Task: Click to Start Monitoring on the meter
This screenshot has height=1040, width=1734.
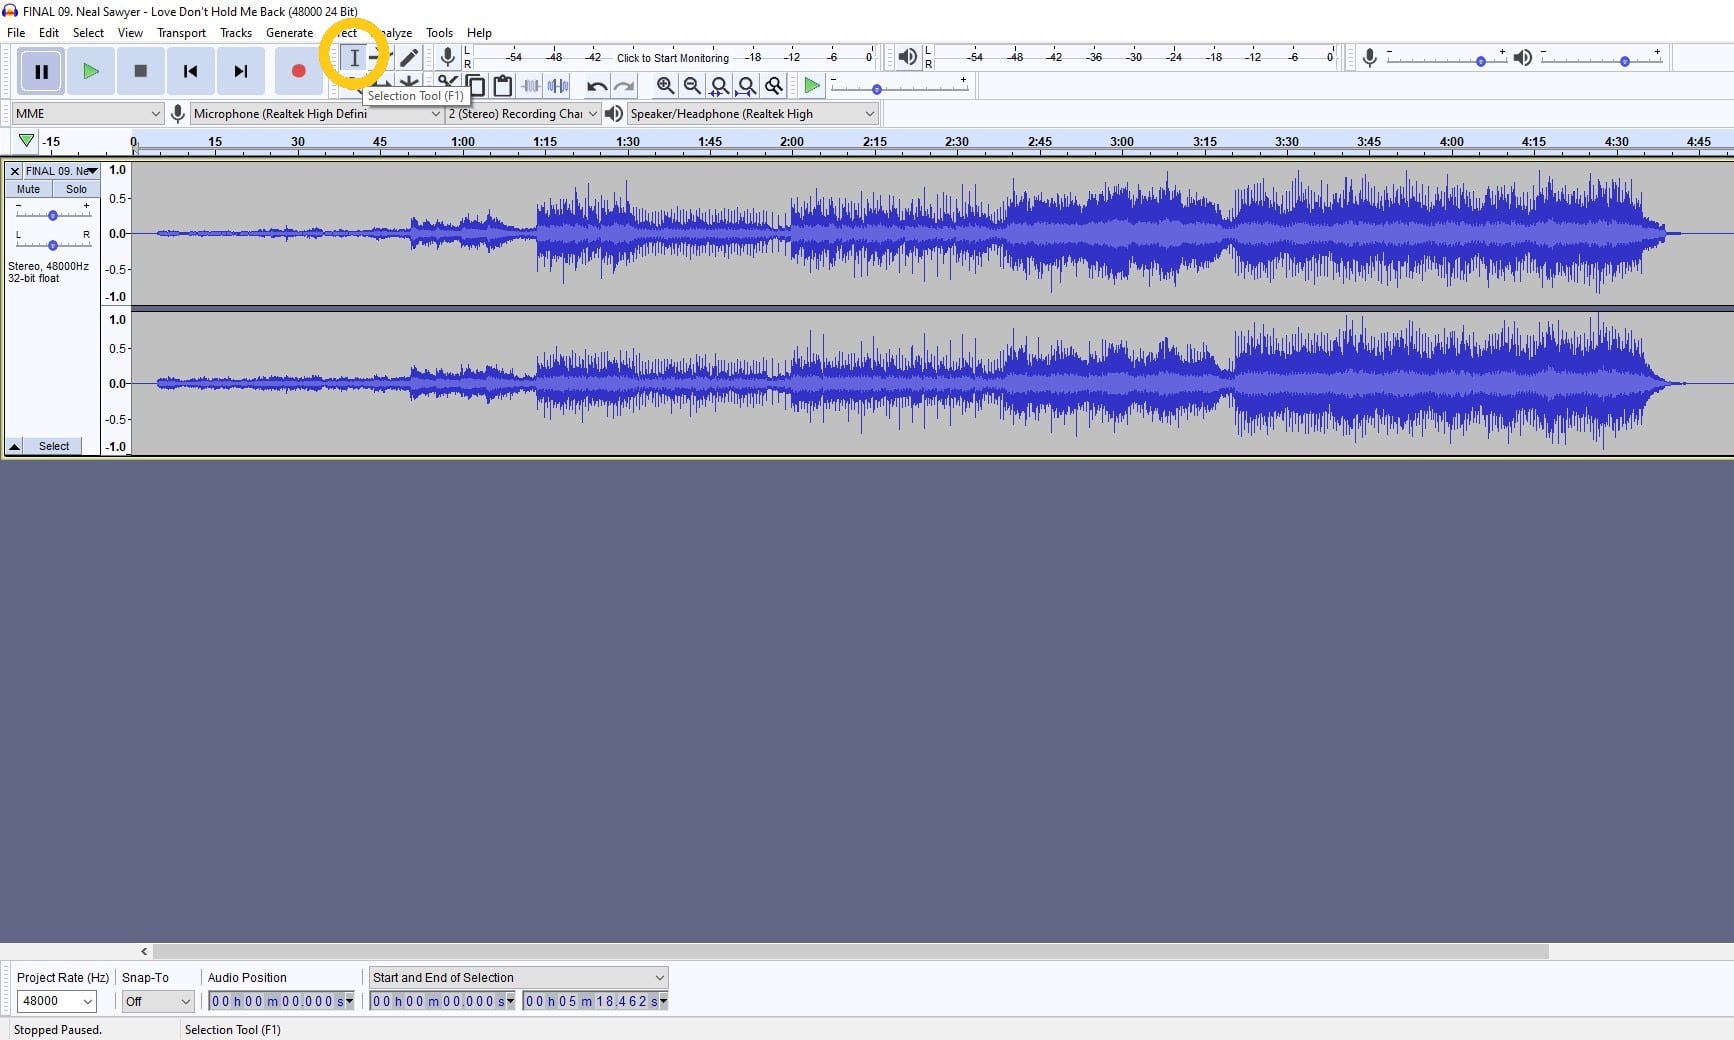Action: point(672,57)
